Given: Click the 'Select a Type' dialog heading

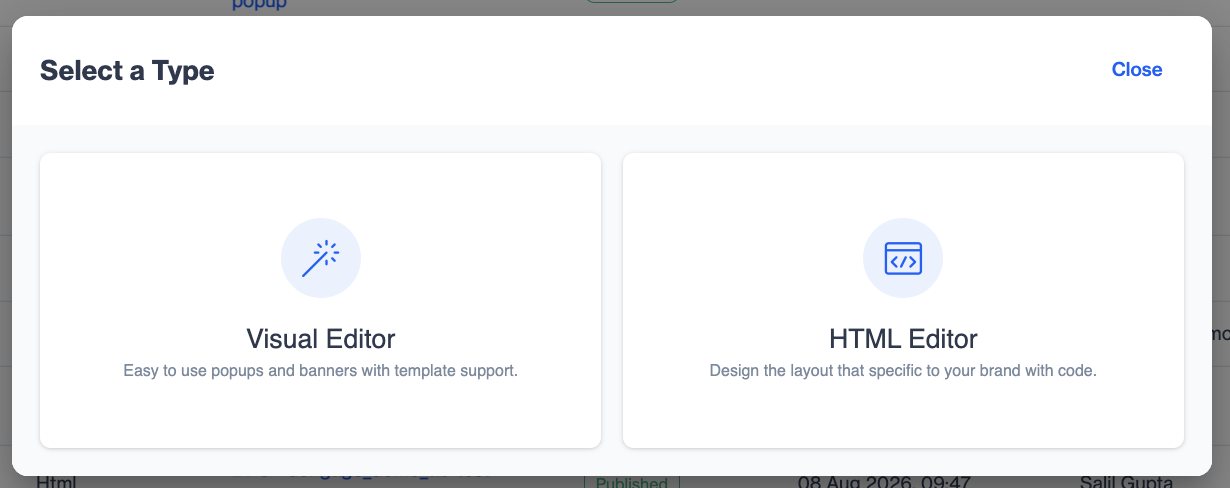Looking at the screenshot, I should pos(127,70).
